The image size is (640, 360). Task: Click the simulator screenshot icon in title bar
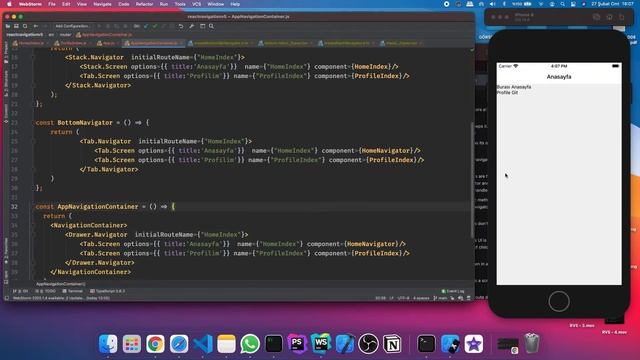(x=596, y=17)
